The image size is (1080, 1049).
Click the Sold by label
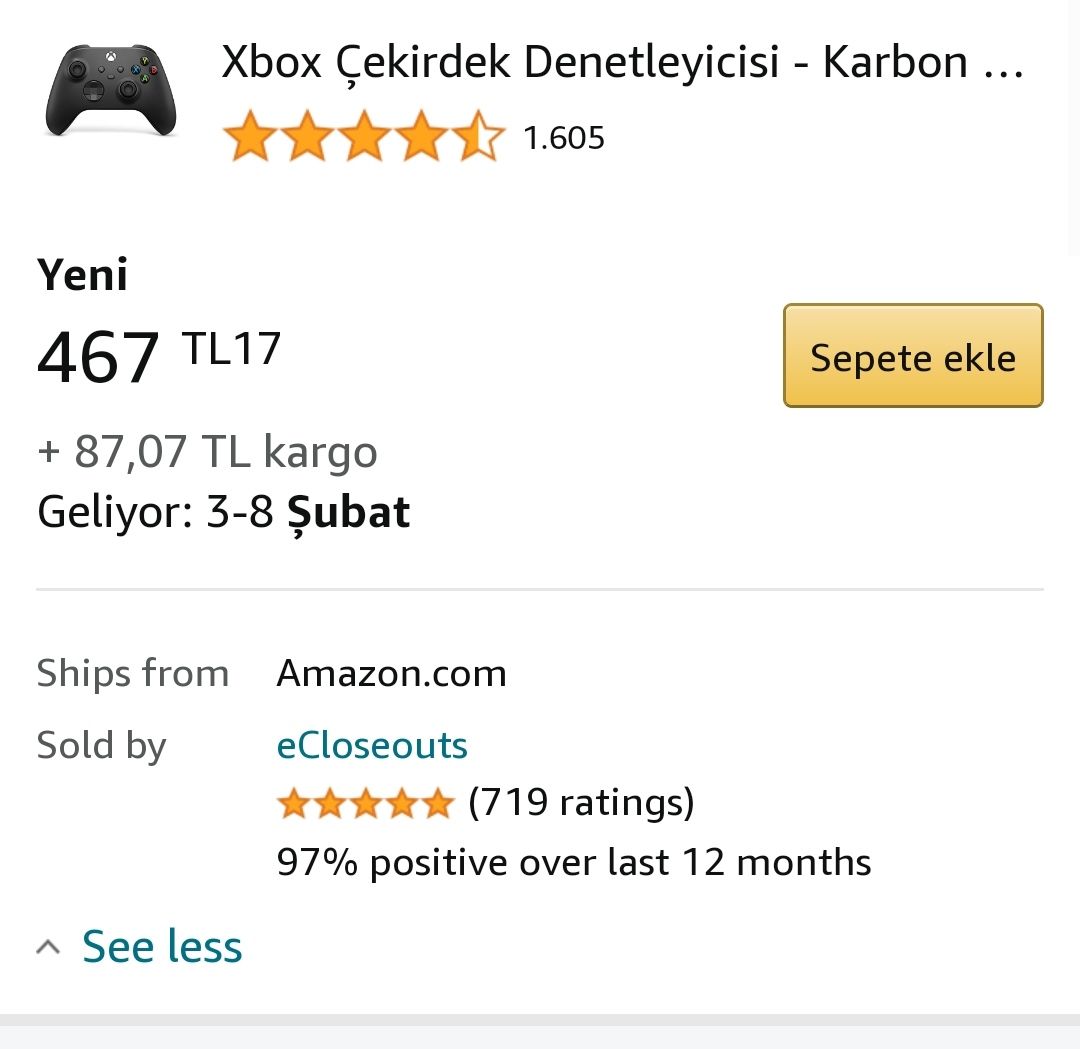pyautogui.click(x=101, y=745)
